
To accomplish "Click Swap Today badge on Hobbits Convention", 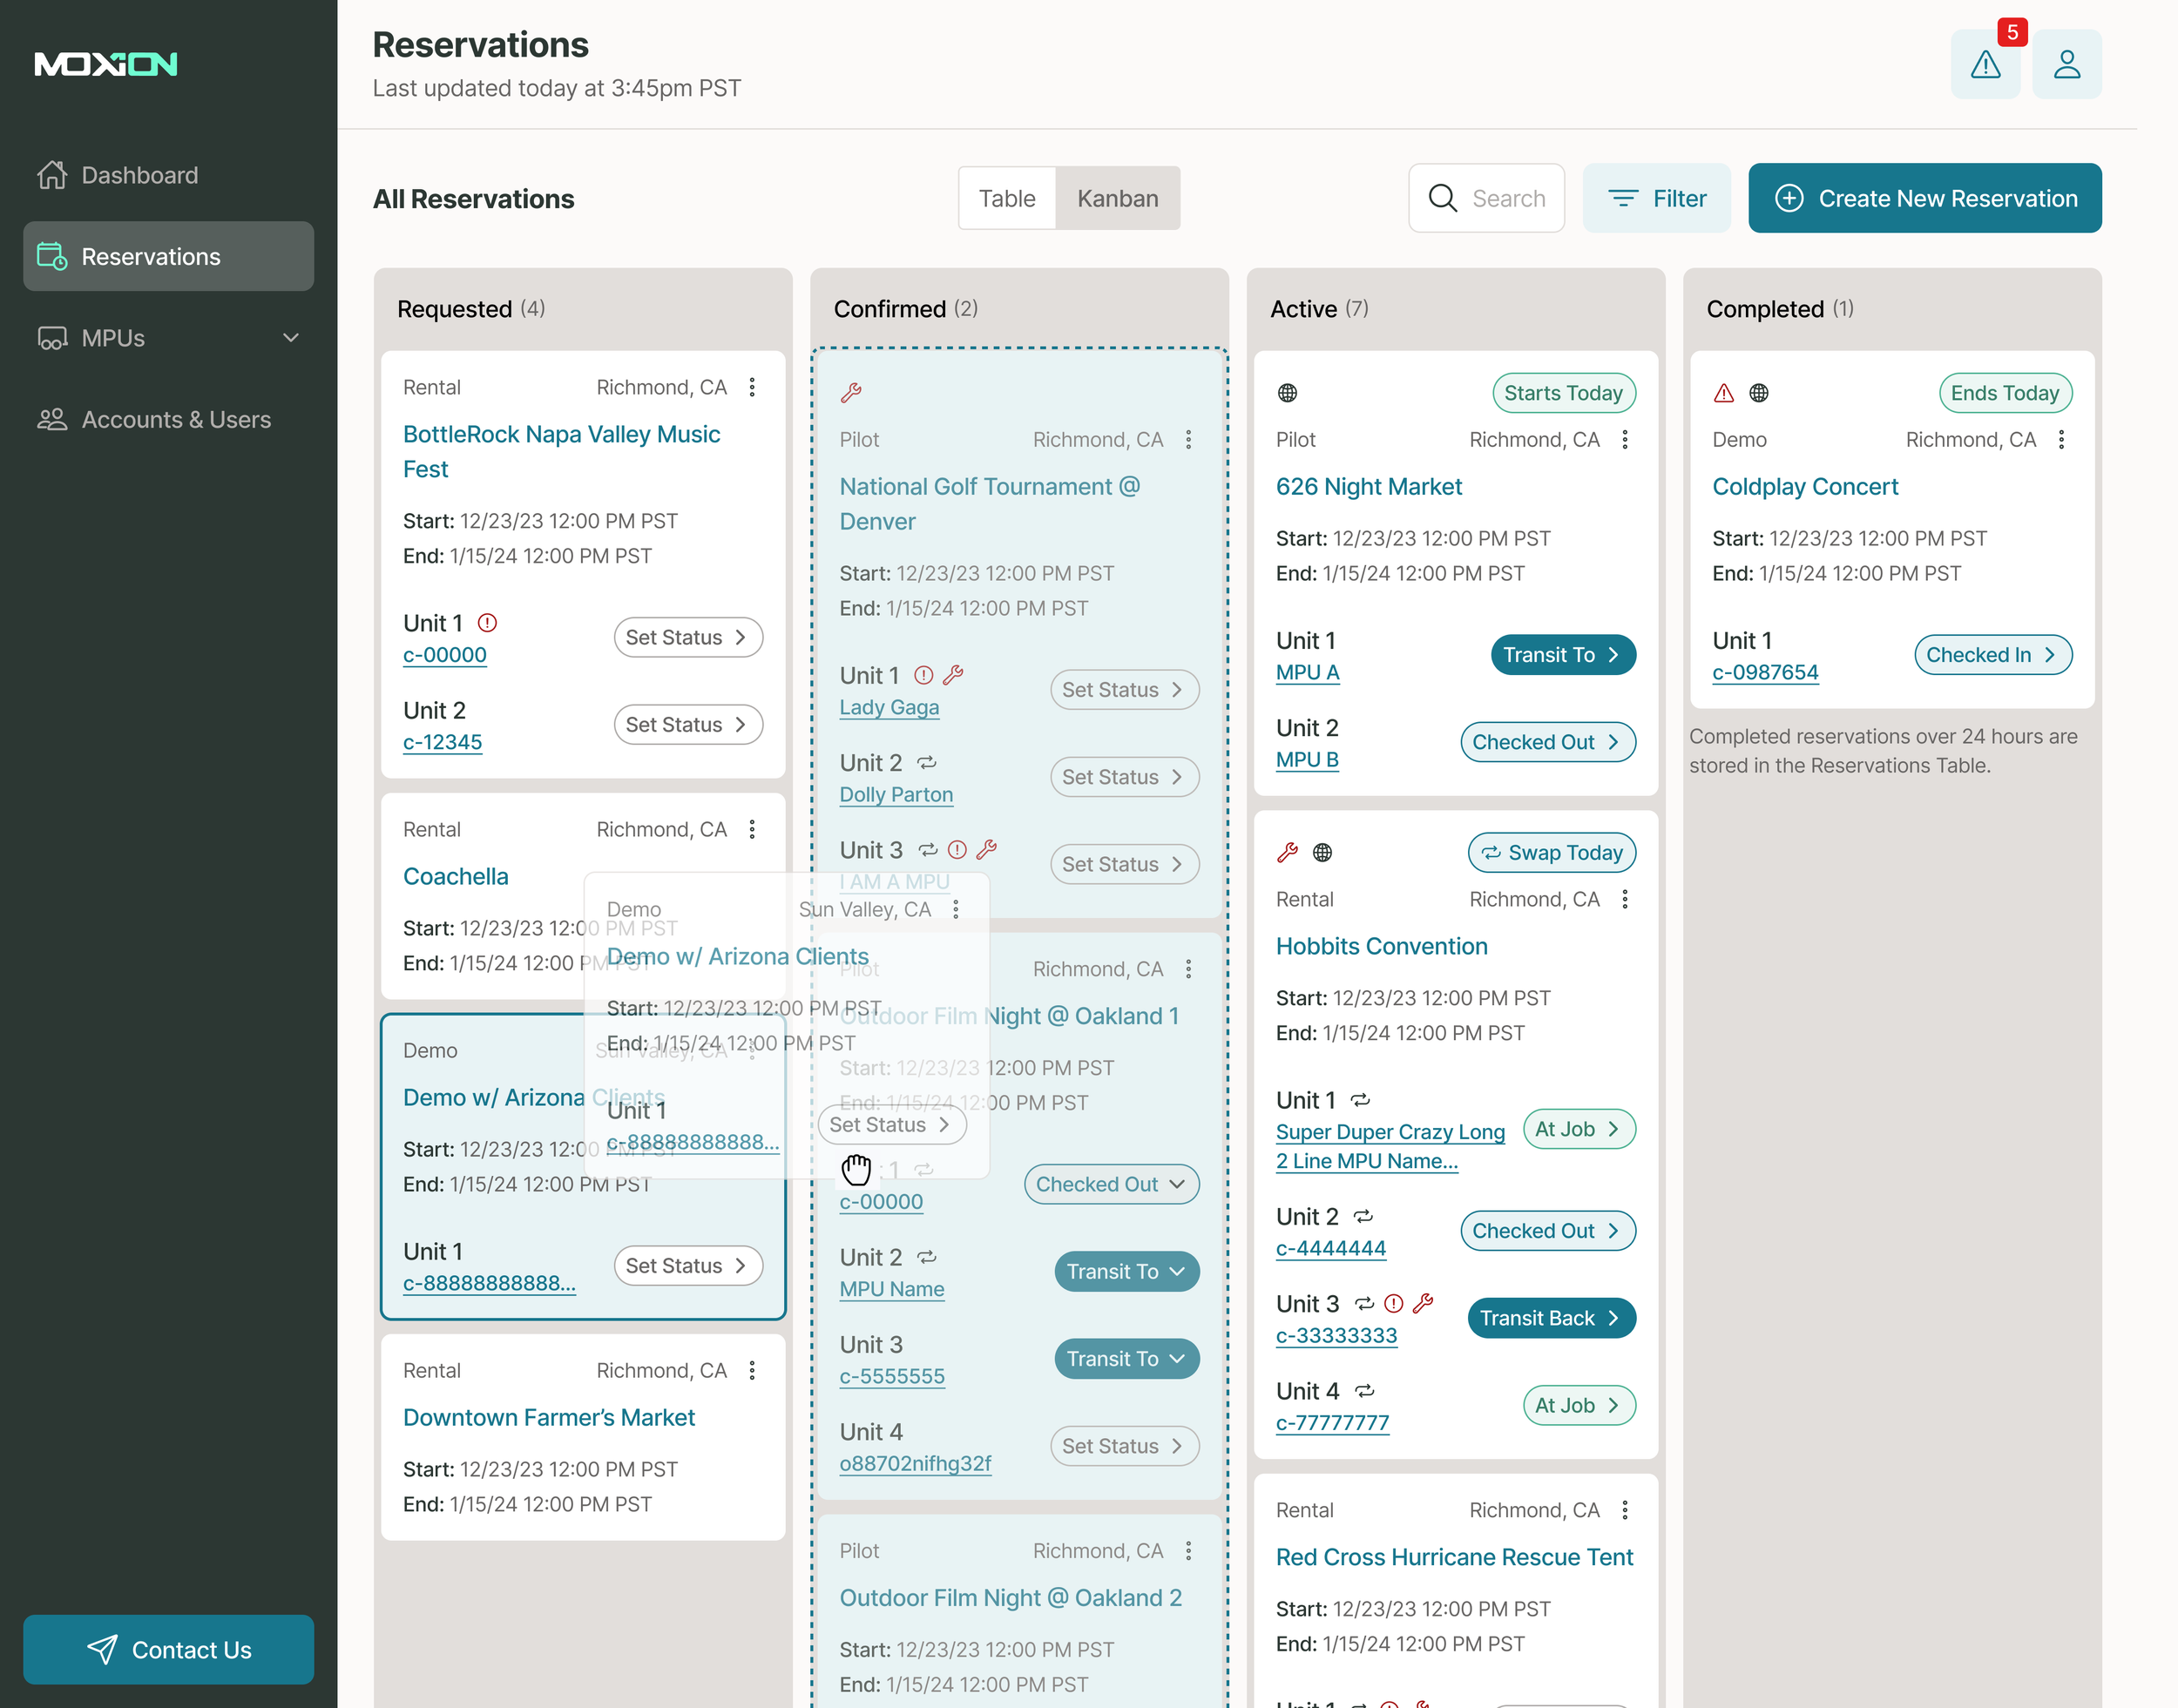I will 1552,852.
